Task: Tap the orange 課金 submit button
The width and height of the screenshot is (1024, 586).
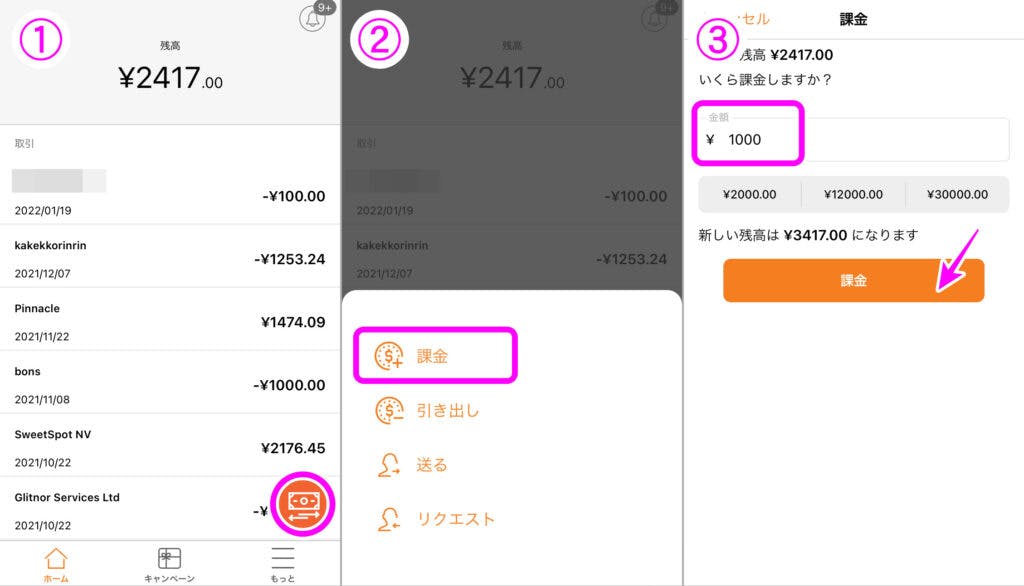Action: pyautogui.click(x=854, y=280)
